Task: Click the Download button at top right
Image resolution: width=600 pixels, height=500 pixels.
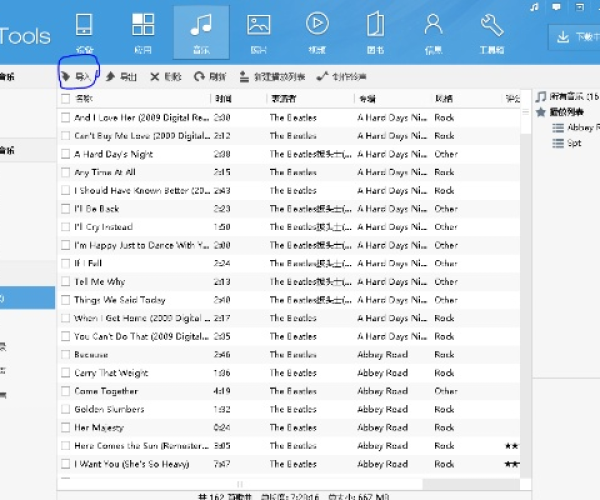Action: pos(574,37)
